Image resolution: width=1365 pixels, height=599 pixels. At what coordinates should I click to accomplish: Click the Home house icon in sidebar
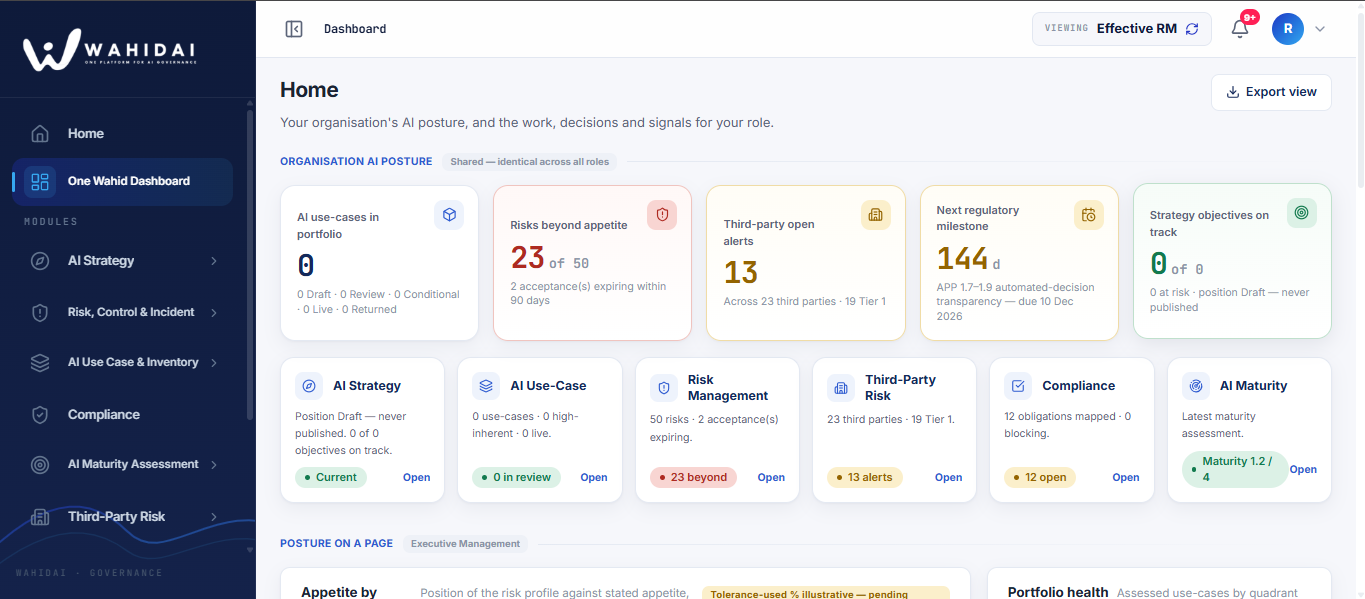point(40,134)
